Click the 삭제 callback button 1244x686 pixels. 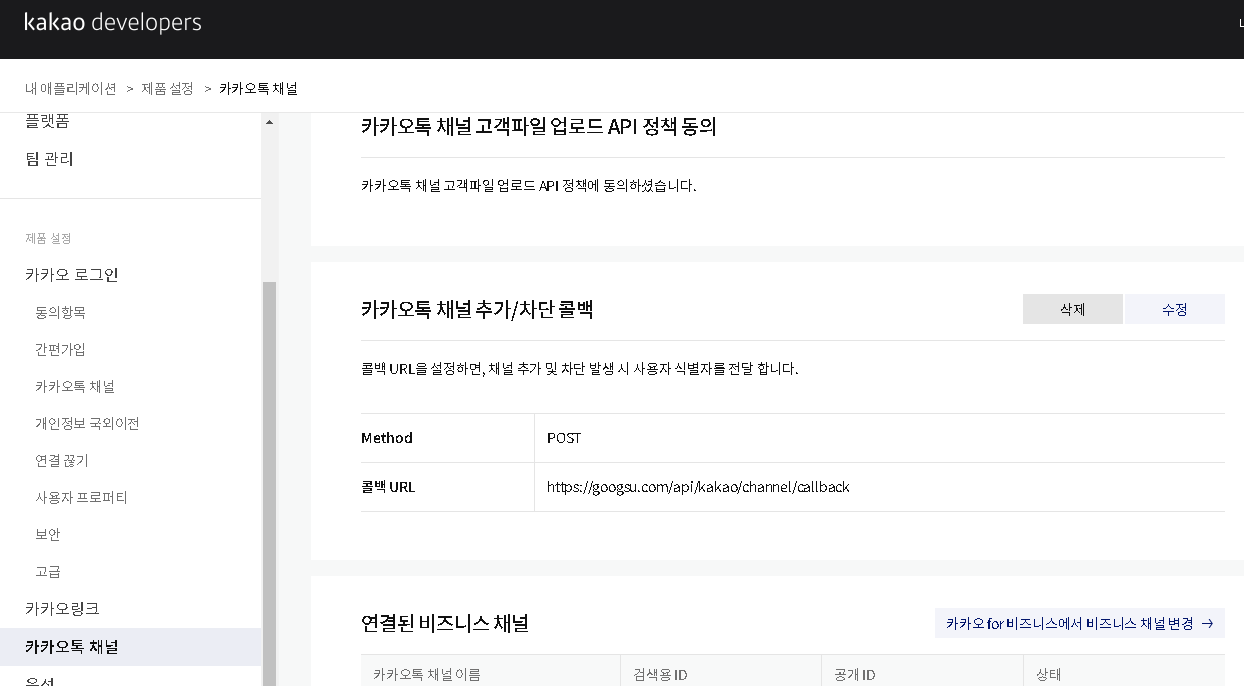pyautogui.click(x=1073, y=309)
